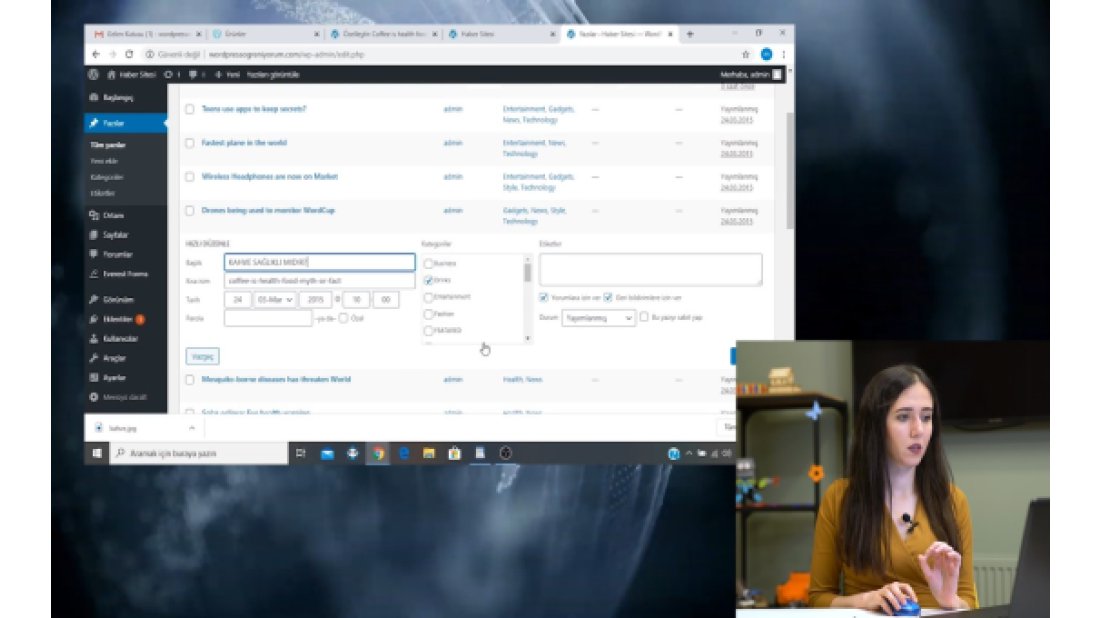
Task: Open Eklentiler plugins in sidebar
Action: (117, 319)
